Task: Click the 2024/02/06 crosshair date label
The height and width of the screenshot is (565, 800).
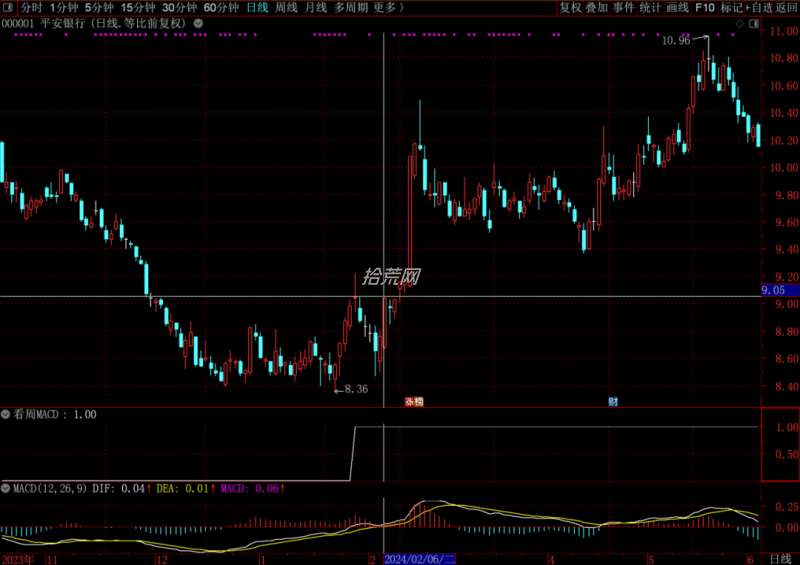Action: coord(419,559)
